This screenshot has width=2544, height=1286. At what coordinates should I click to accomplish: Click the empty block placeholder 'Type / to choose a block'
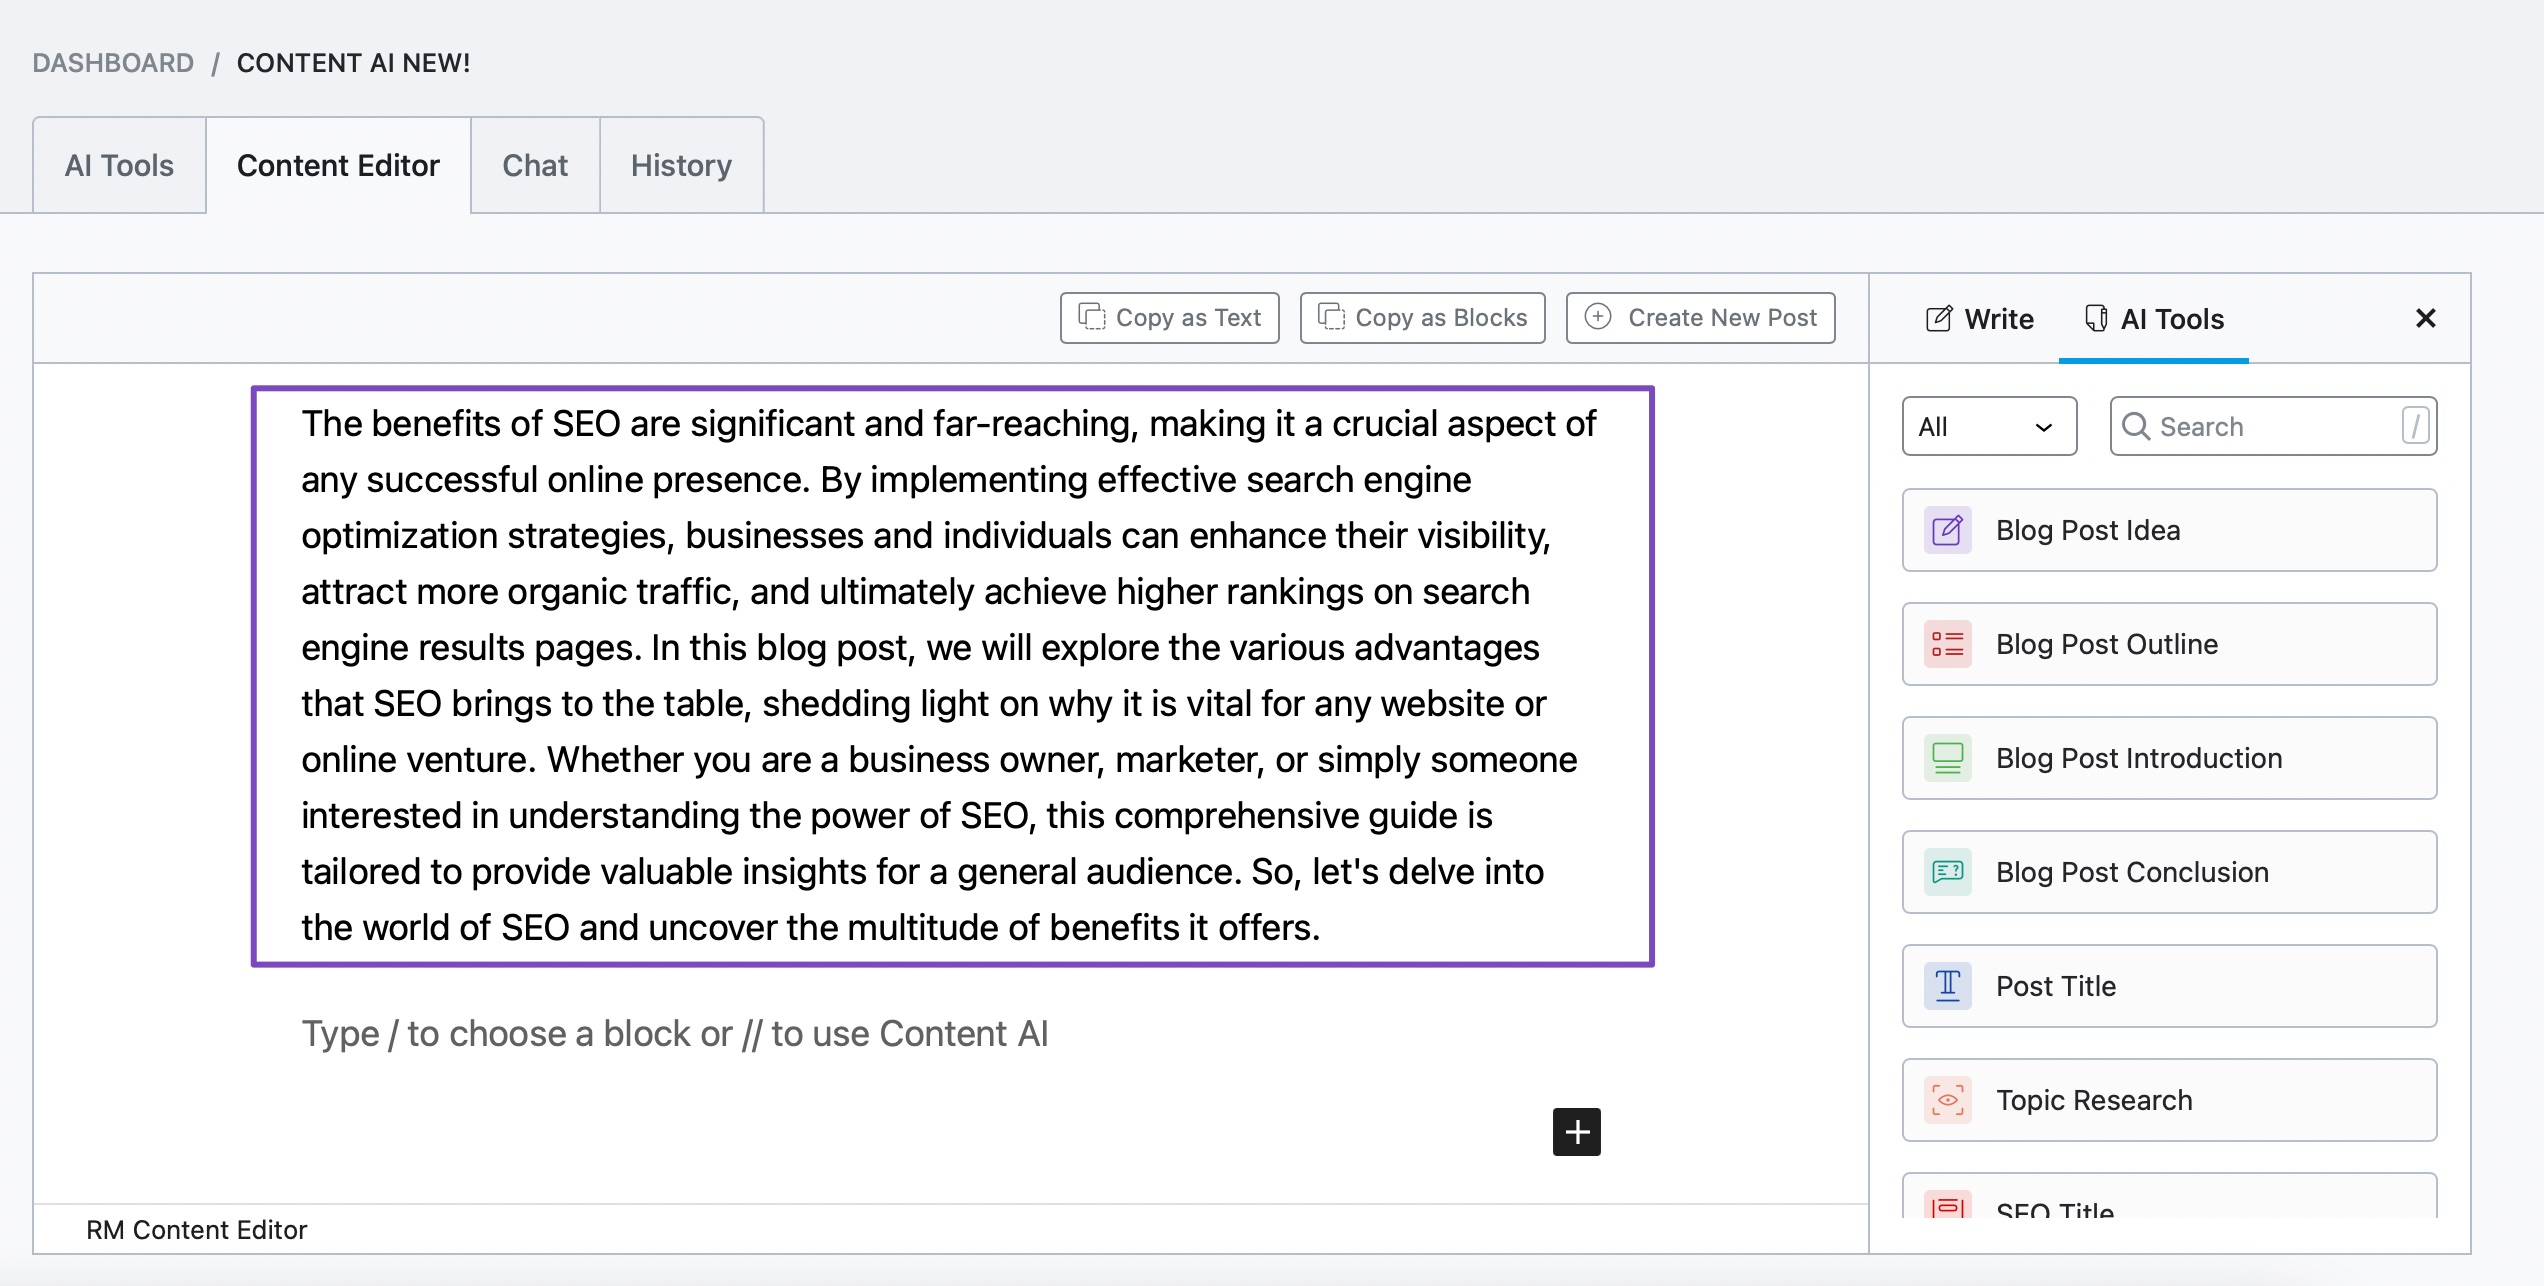[x=675, y=1034]
